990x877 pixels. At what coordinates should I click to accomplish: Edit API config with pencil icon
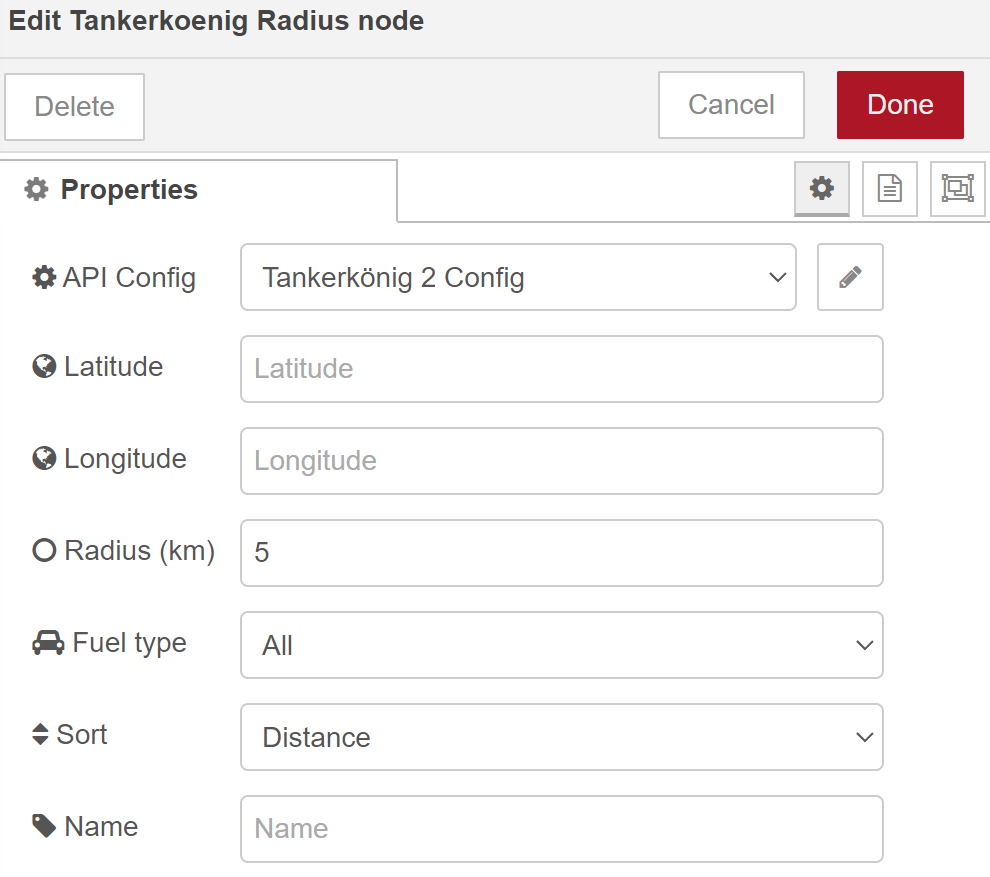tap(850, 277)
